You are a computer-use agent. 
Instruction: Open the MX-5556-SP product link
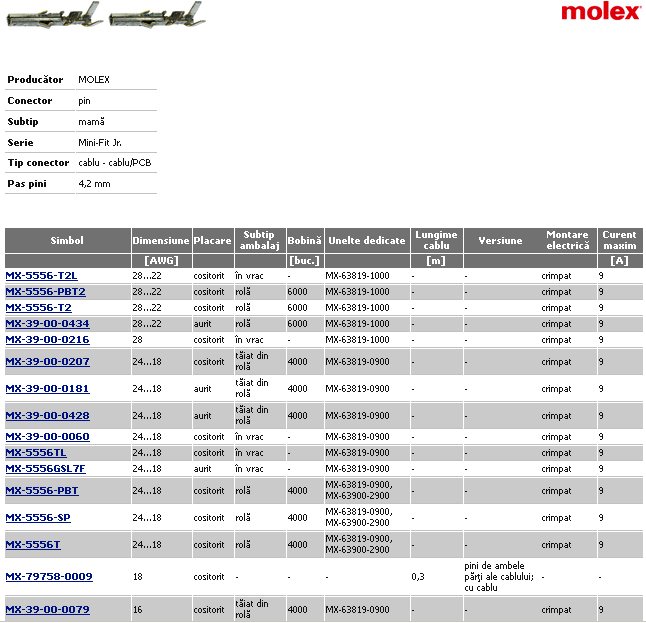click(x=38, y=518)
